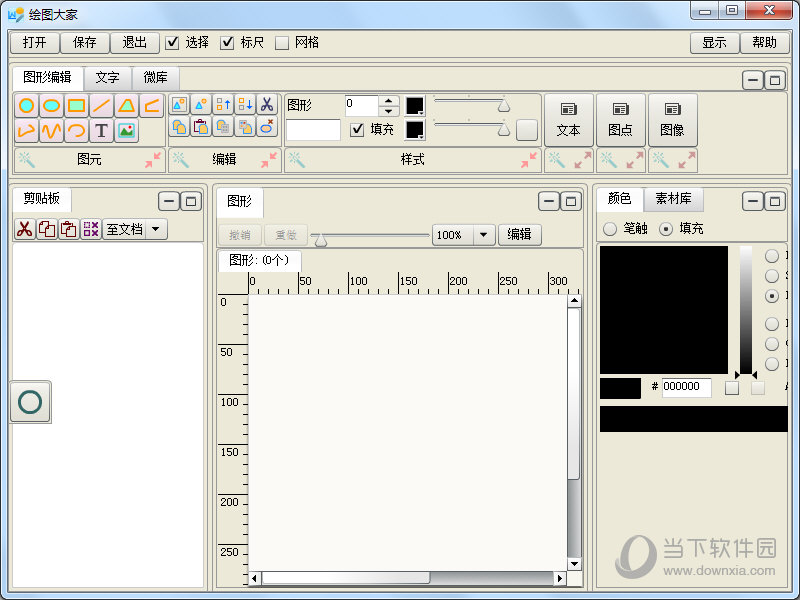Toggle the 标尺 ruler checkbox
This screenshot has height=600, width=800.
[227, 43]
